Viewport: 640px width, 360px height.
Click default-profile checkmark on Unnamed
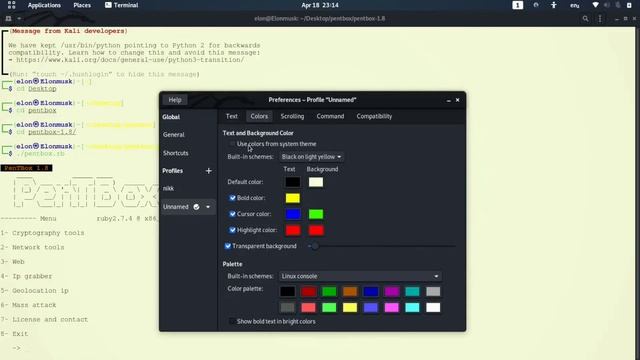196,207
